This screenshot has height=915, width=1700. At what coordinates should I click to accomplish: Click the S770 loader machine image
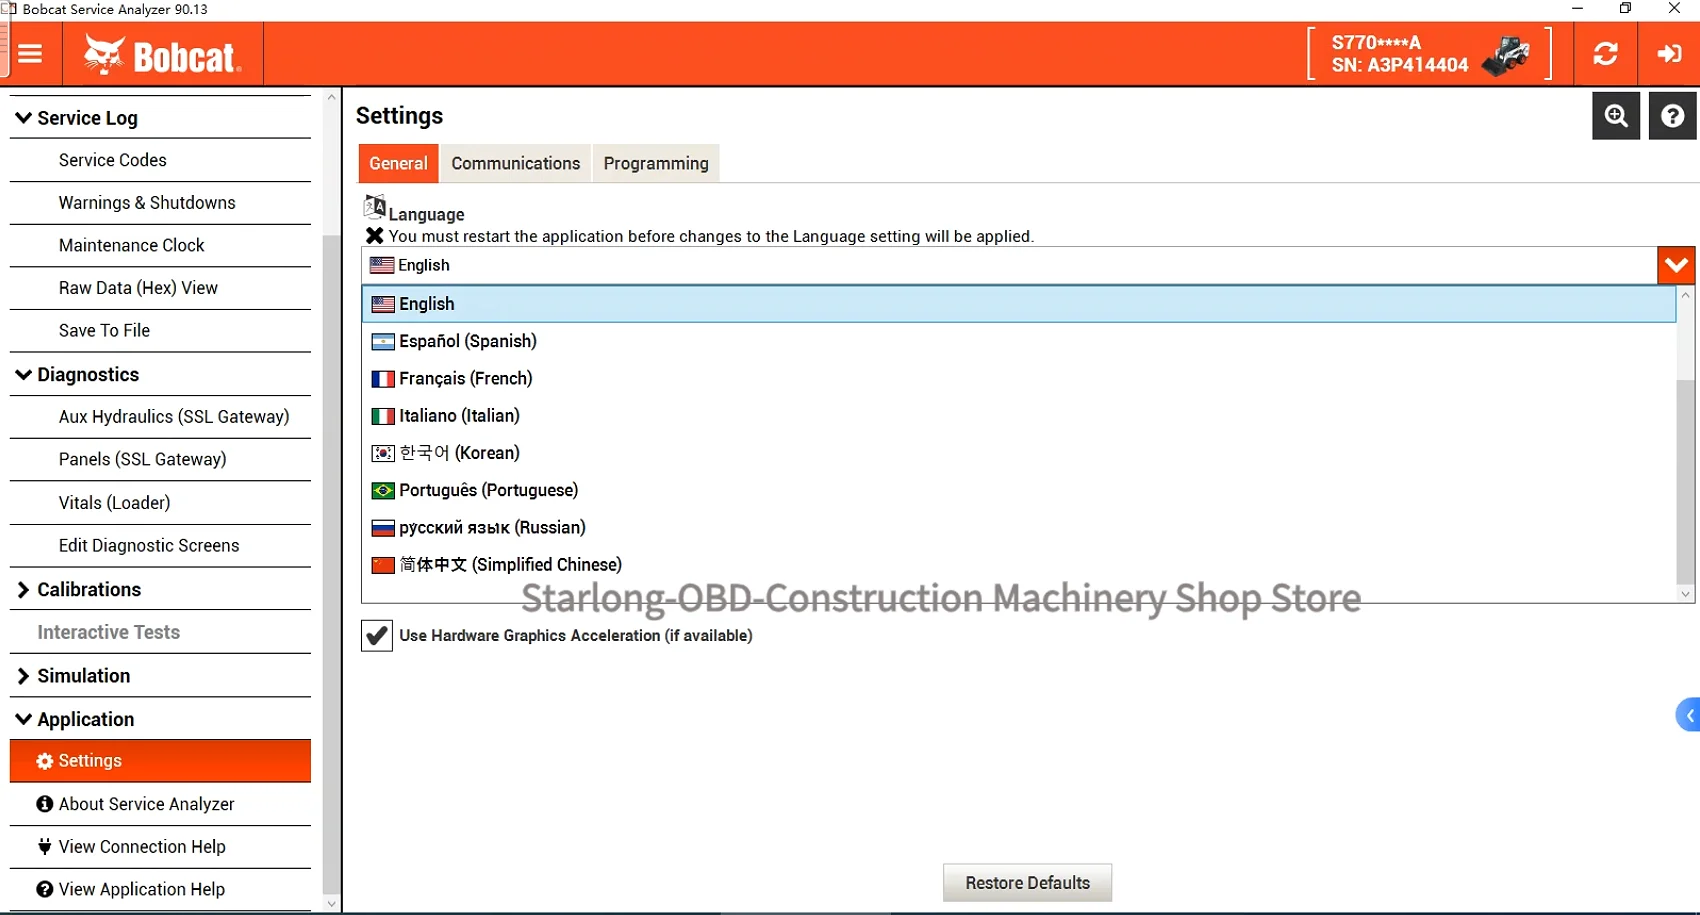(1506, 55)
